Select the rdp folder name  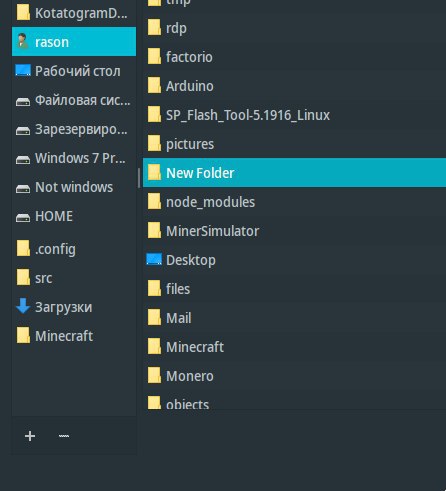(176, 28)
